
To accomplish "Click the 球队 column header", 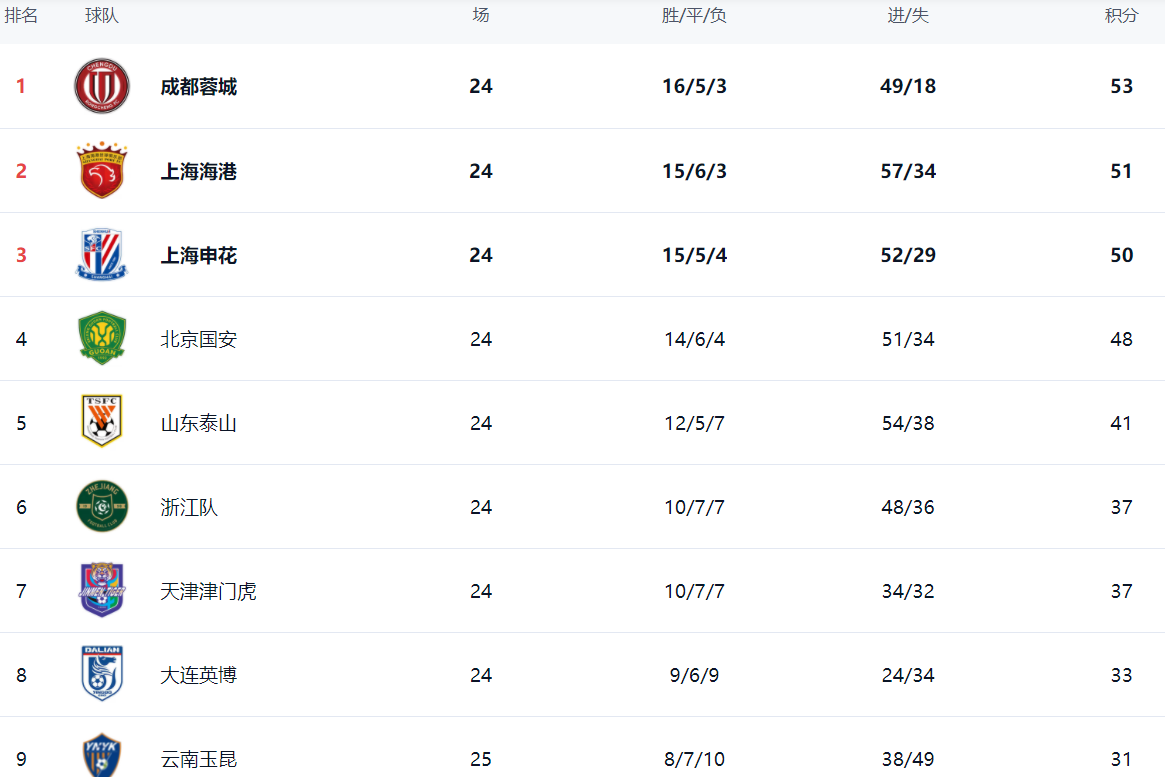I will click(102, 16).
